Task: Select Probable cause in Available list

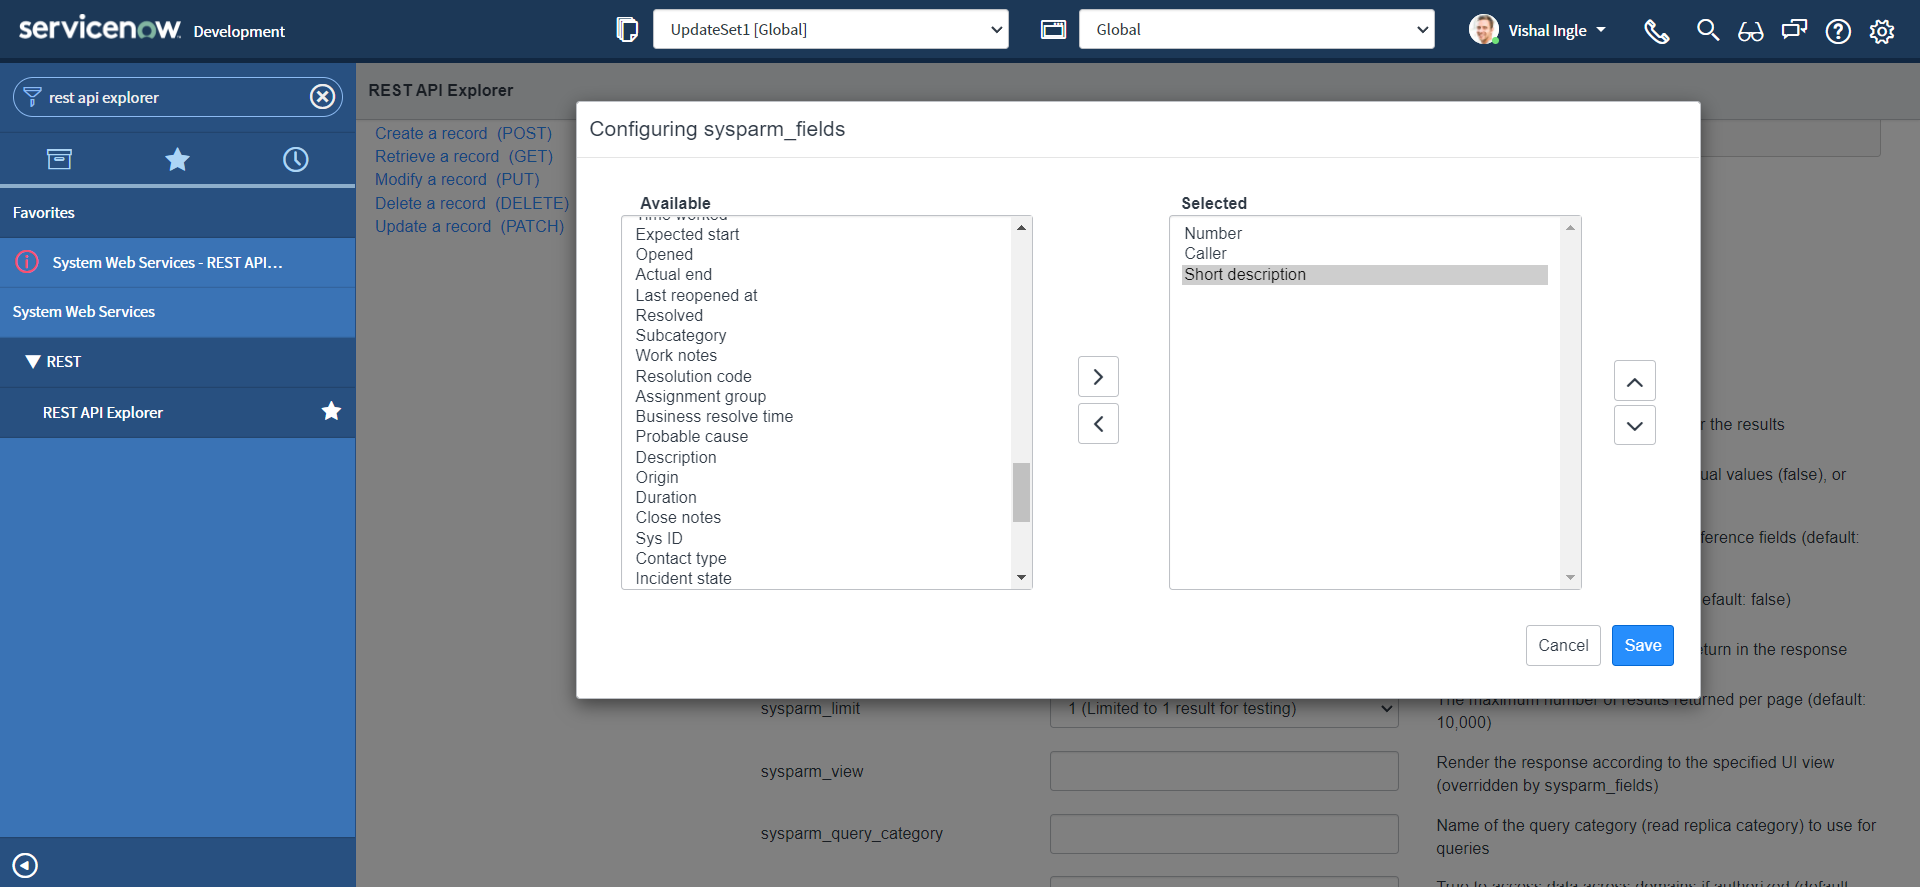Action: coord(691,436)
